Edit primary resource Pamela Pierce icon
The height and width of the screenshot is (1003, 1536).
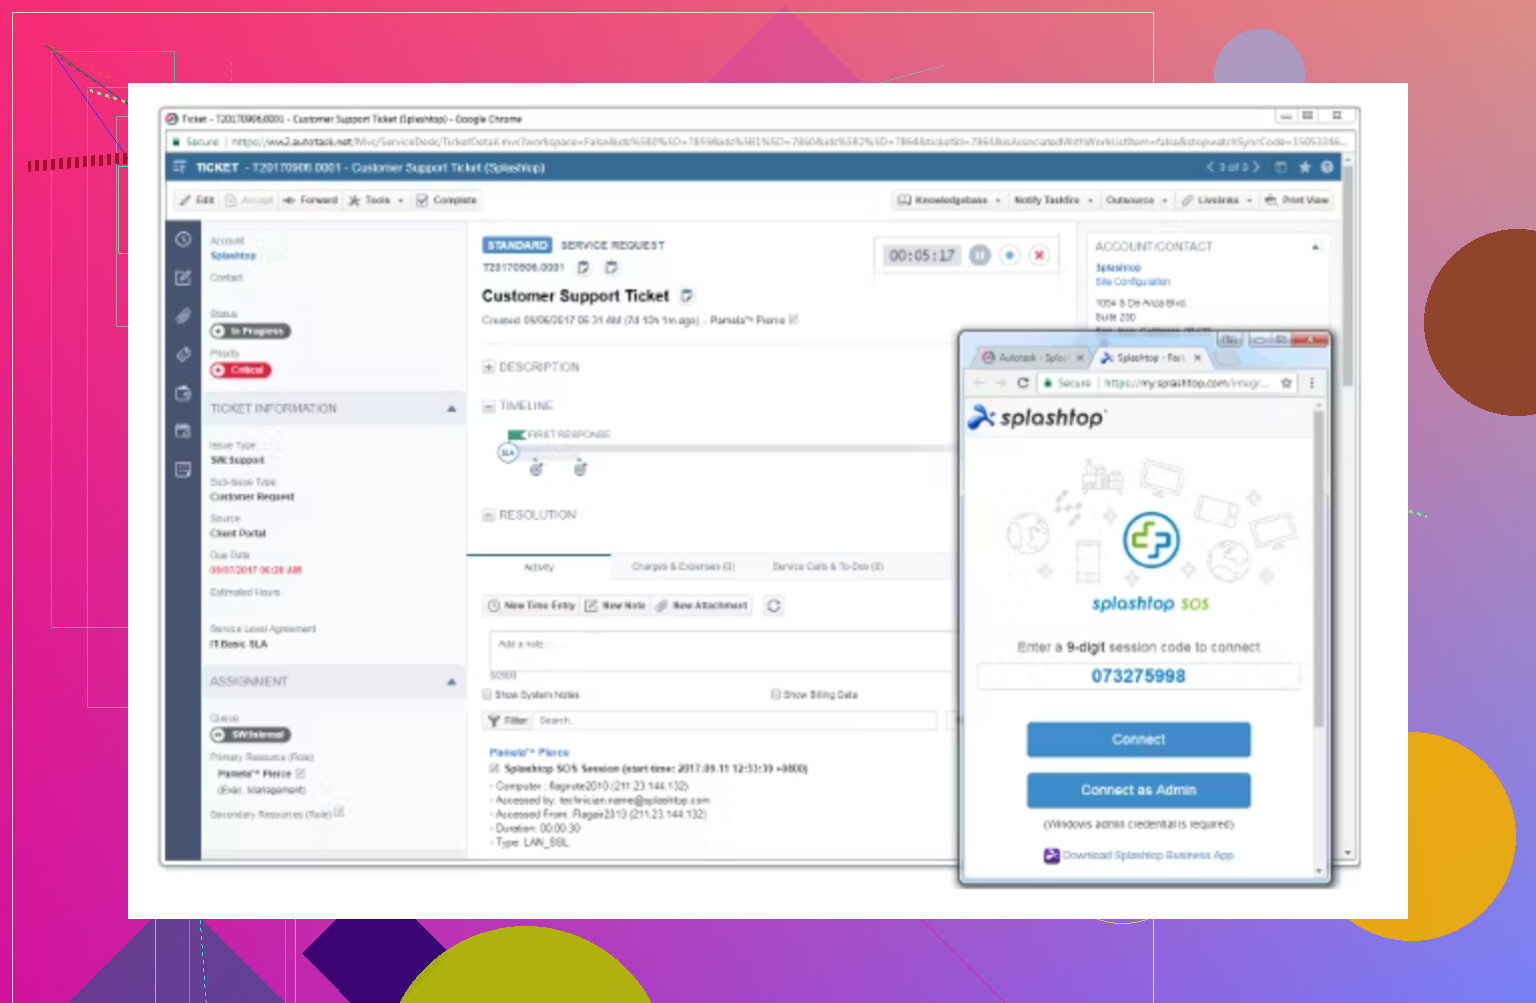click(x=301, y=773)
